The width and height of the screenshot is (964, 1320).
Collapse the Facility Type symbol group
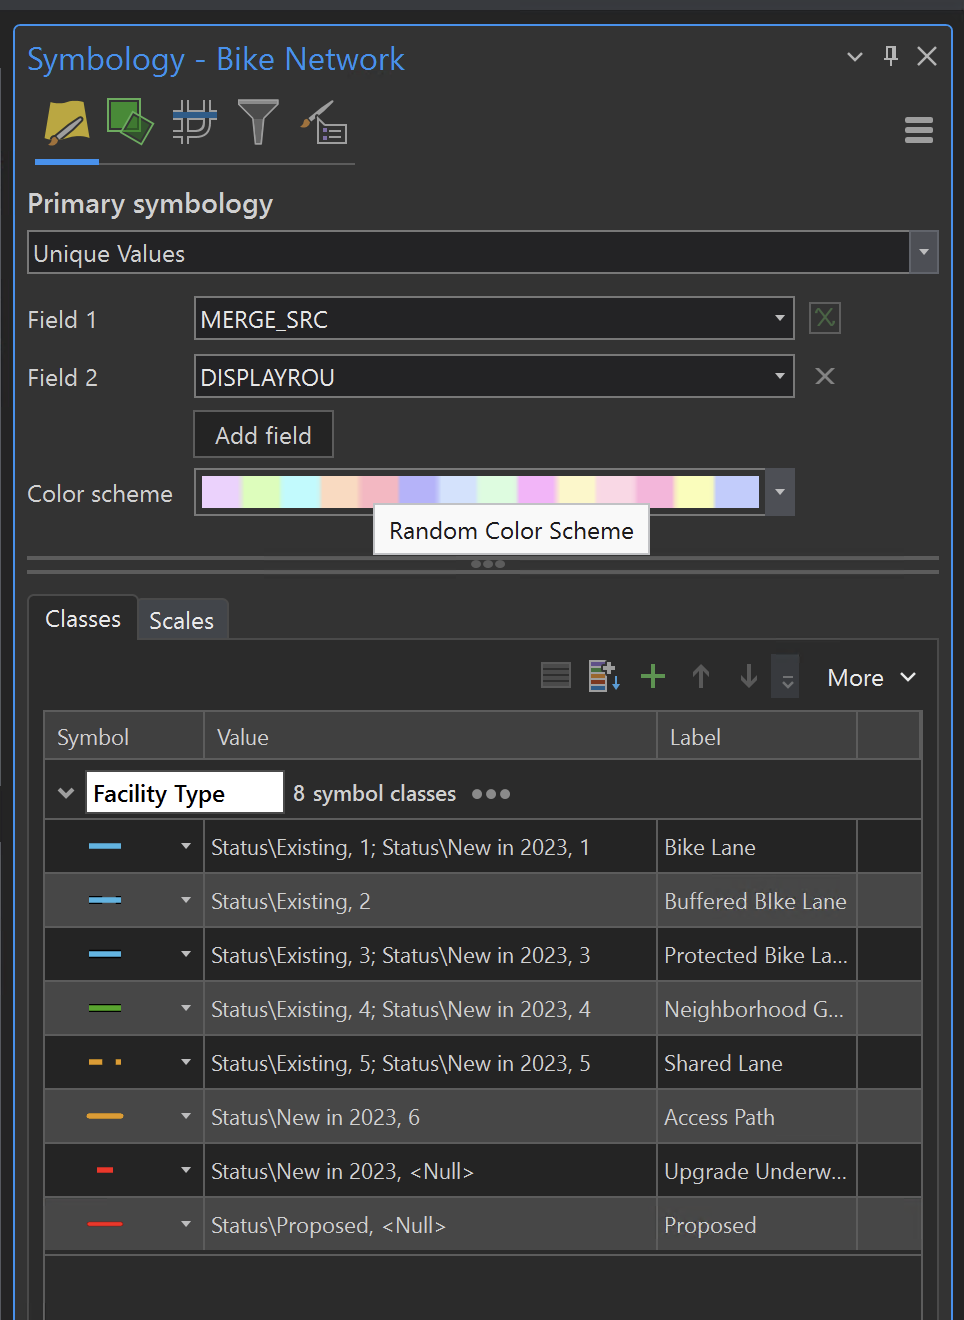click(x=65, y=792)
